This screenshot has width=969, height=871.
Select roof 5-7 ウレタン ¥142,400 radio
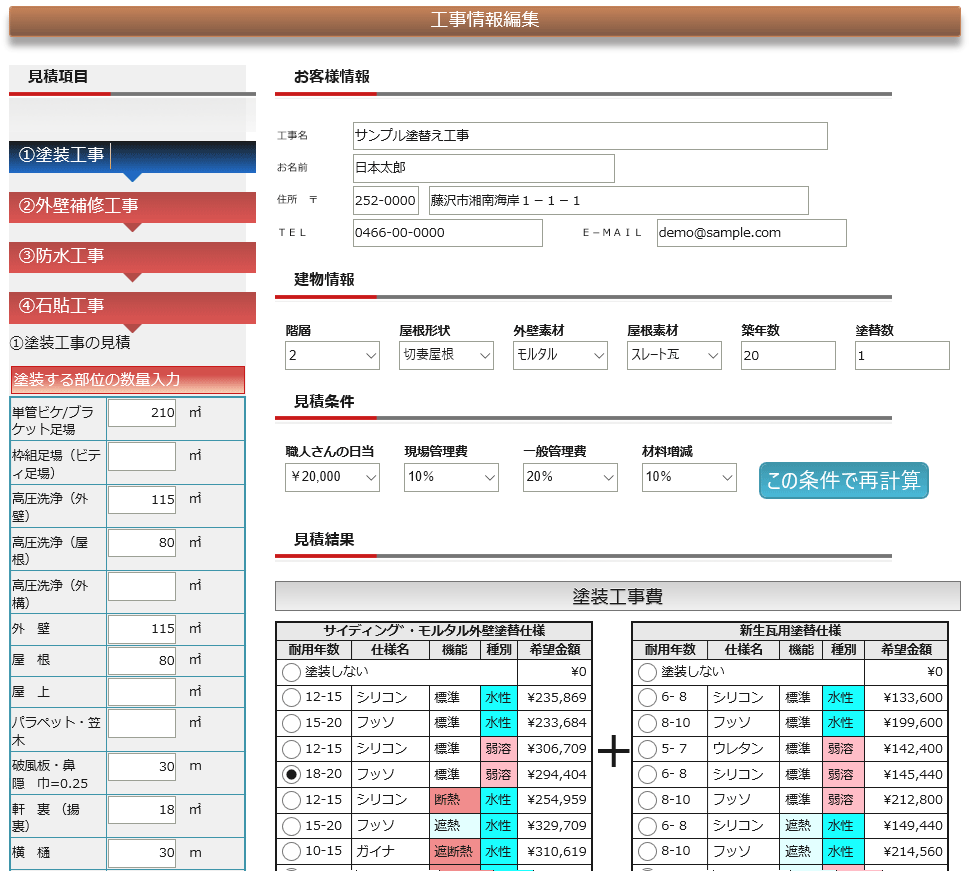click(647, 749)
